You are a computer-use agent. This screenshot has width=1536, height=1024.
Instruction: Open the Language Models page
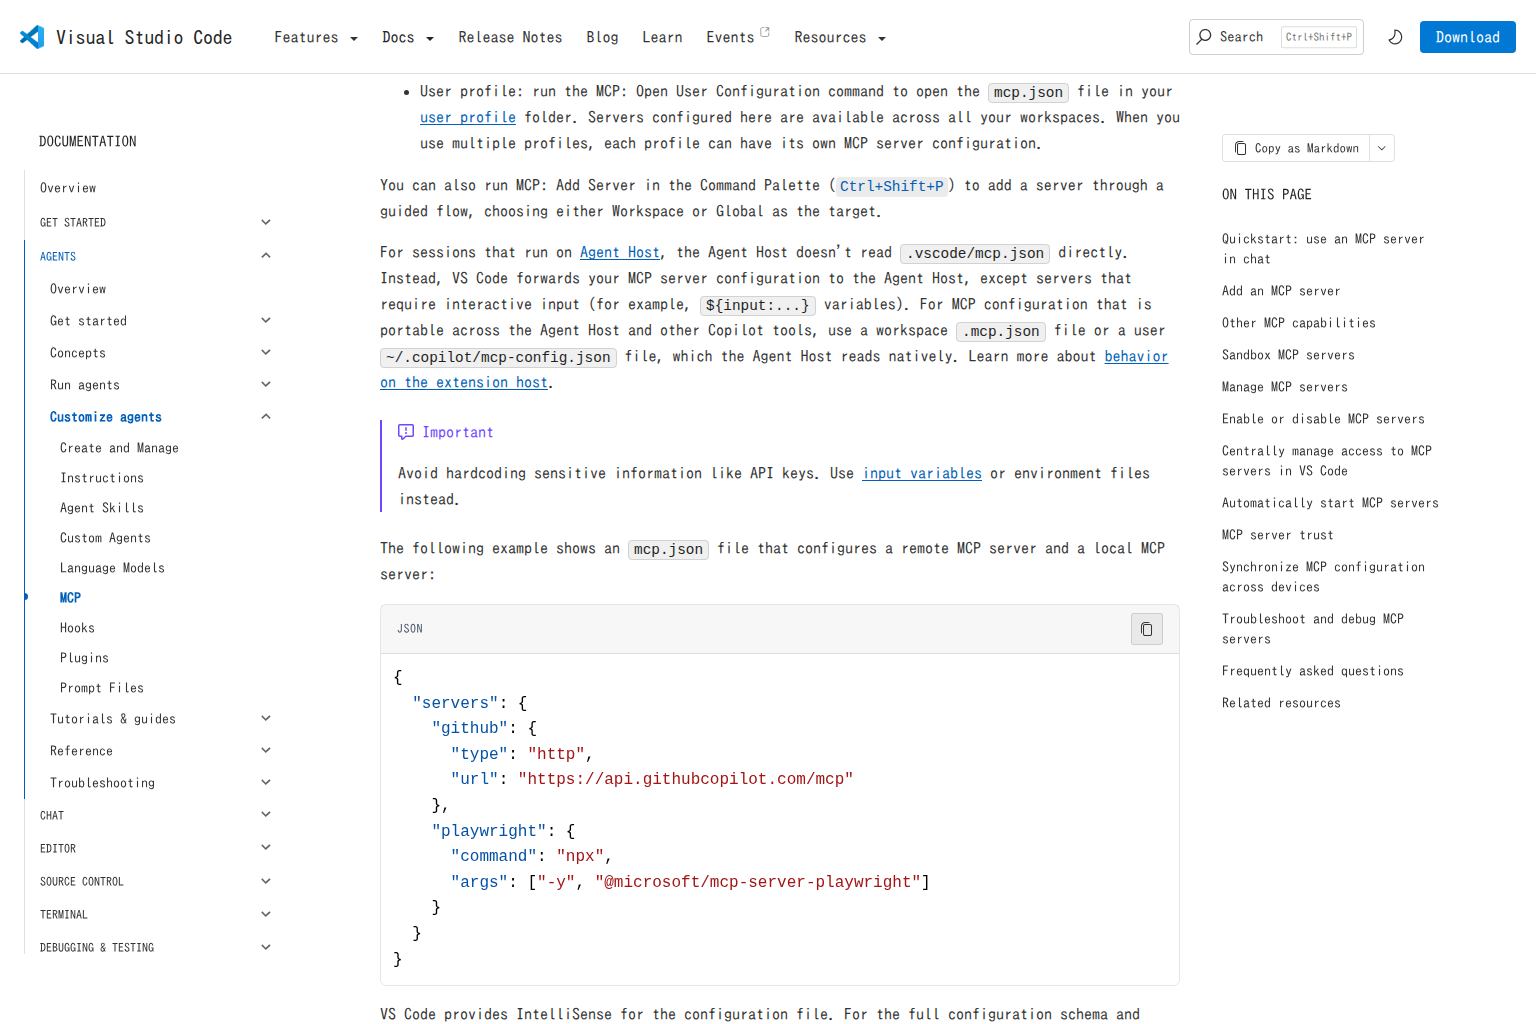[112, 568]
